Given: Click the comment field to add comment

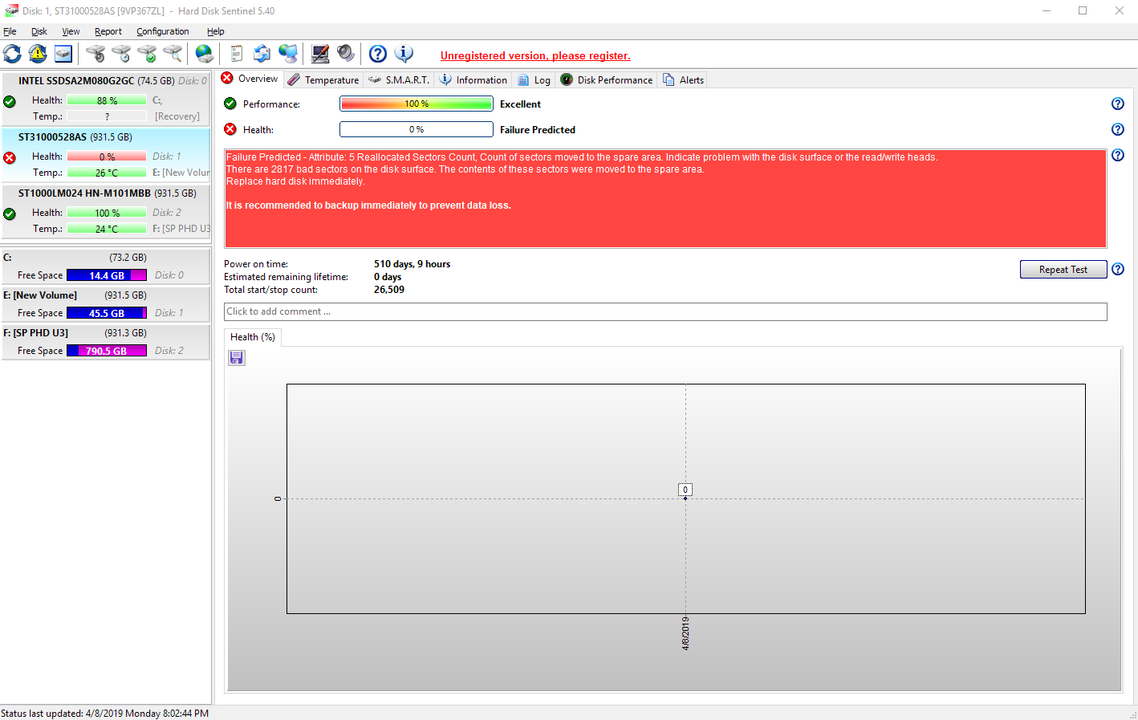Looking at the screenshot, I should click(666, 311).
